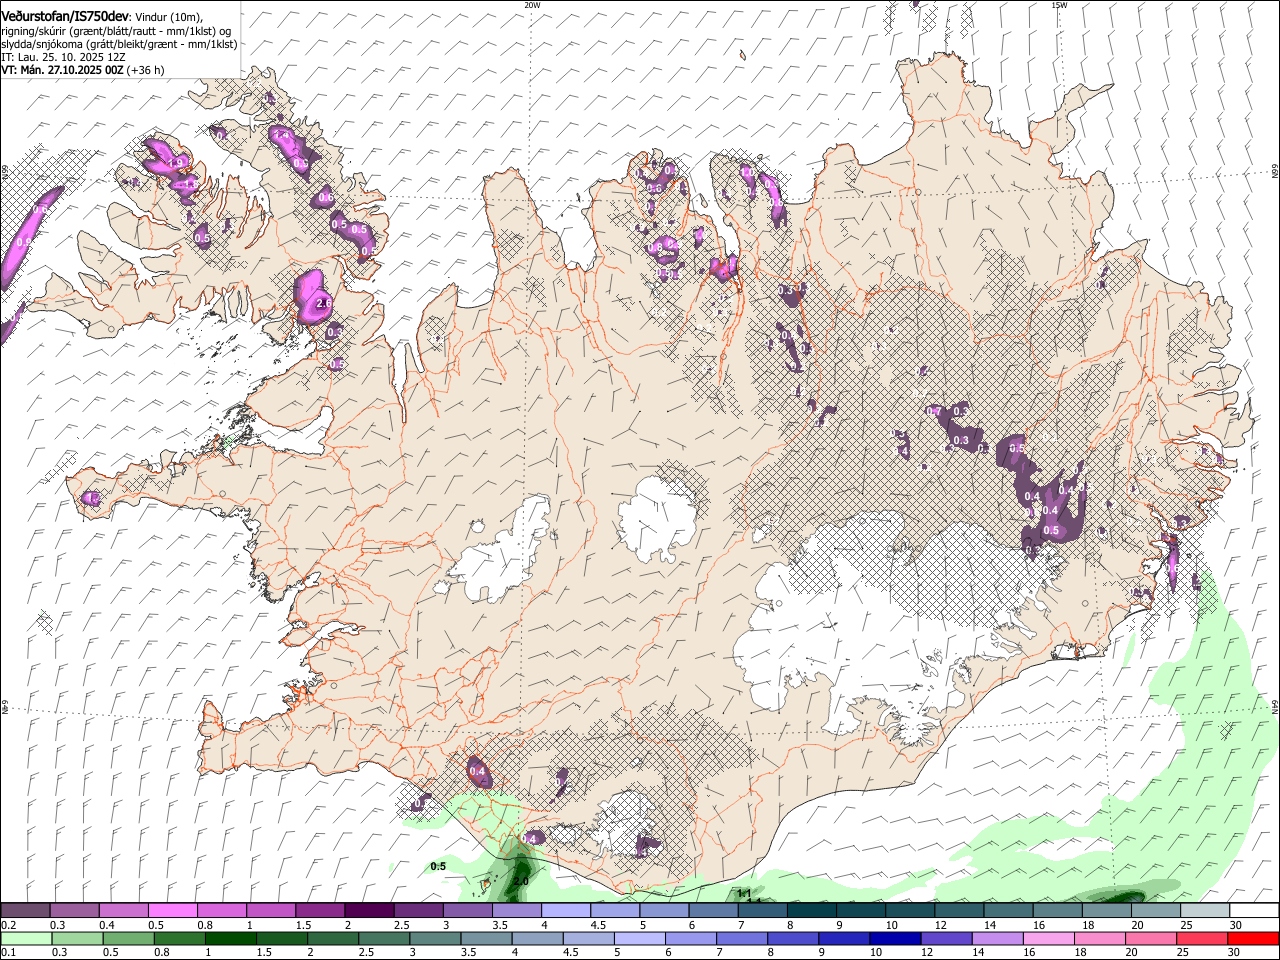This screenshot has height=960, width=1280.
Task: Select the darkest purple 2–2.5 swatch in purple scale
Action: click(x=369, y=911)
